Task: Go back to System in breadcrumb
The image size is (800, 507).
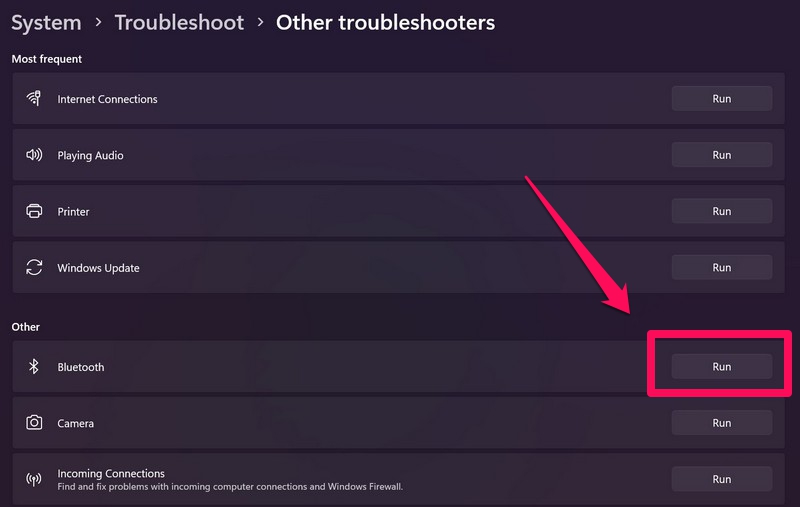Action: click(x=46, y=22)
